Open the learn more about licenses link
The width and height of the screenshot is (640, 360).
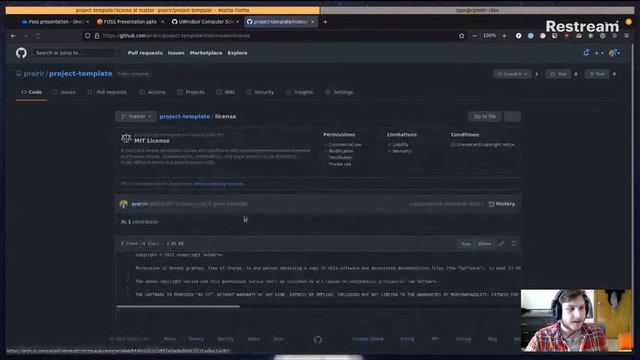click(x=206, y=184)
